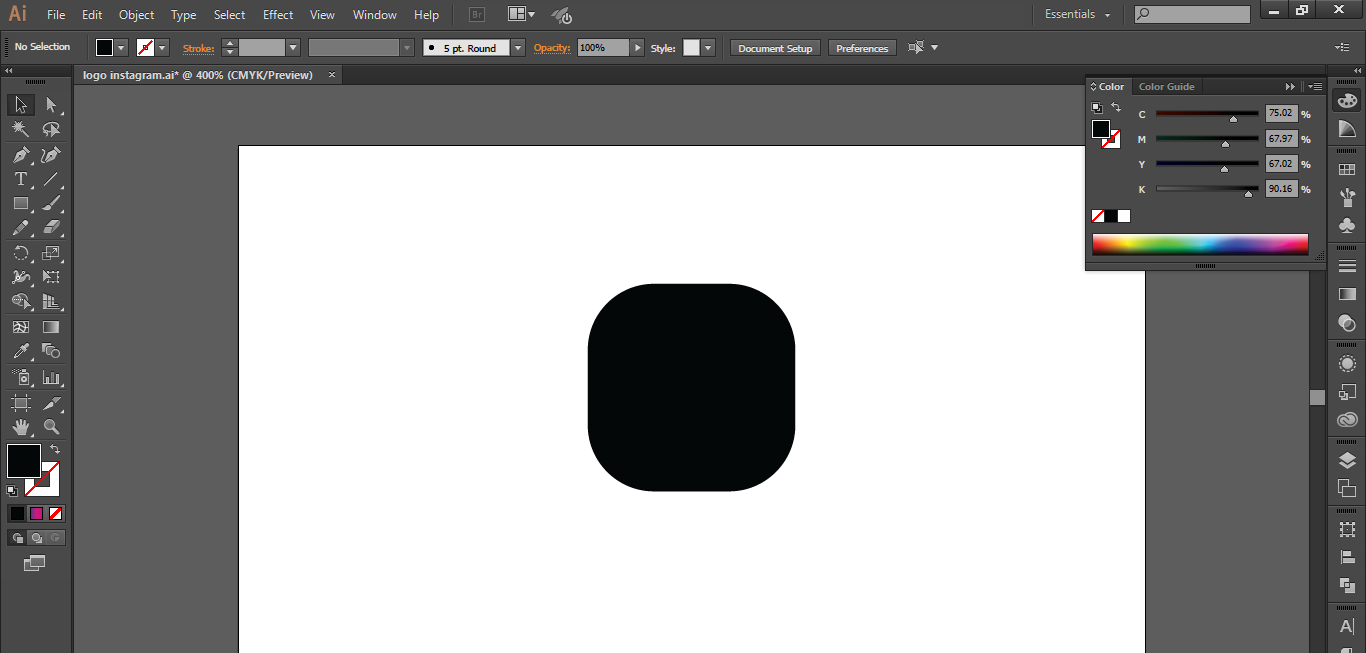Click the K black slider in Color panel

[1207, 189]
